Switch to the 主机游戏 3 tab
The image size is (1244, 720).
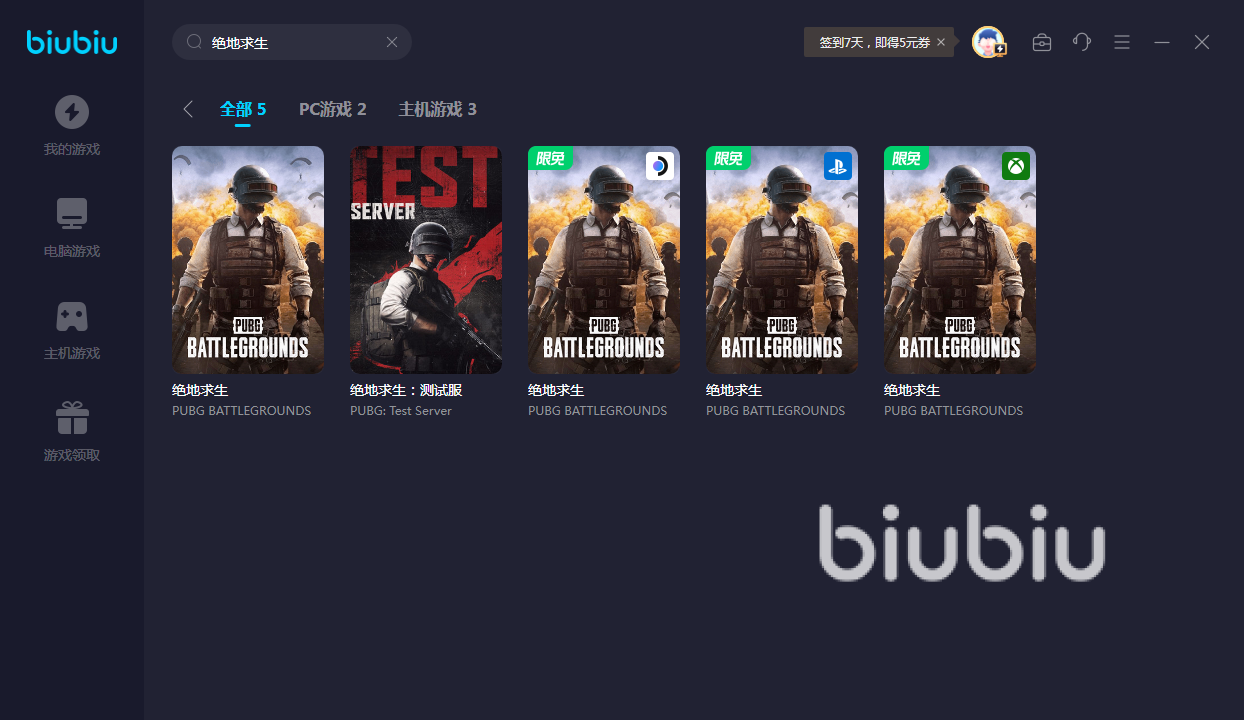438,109
